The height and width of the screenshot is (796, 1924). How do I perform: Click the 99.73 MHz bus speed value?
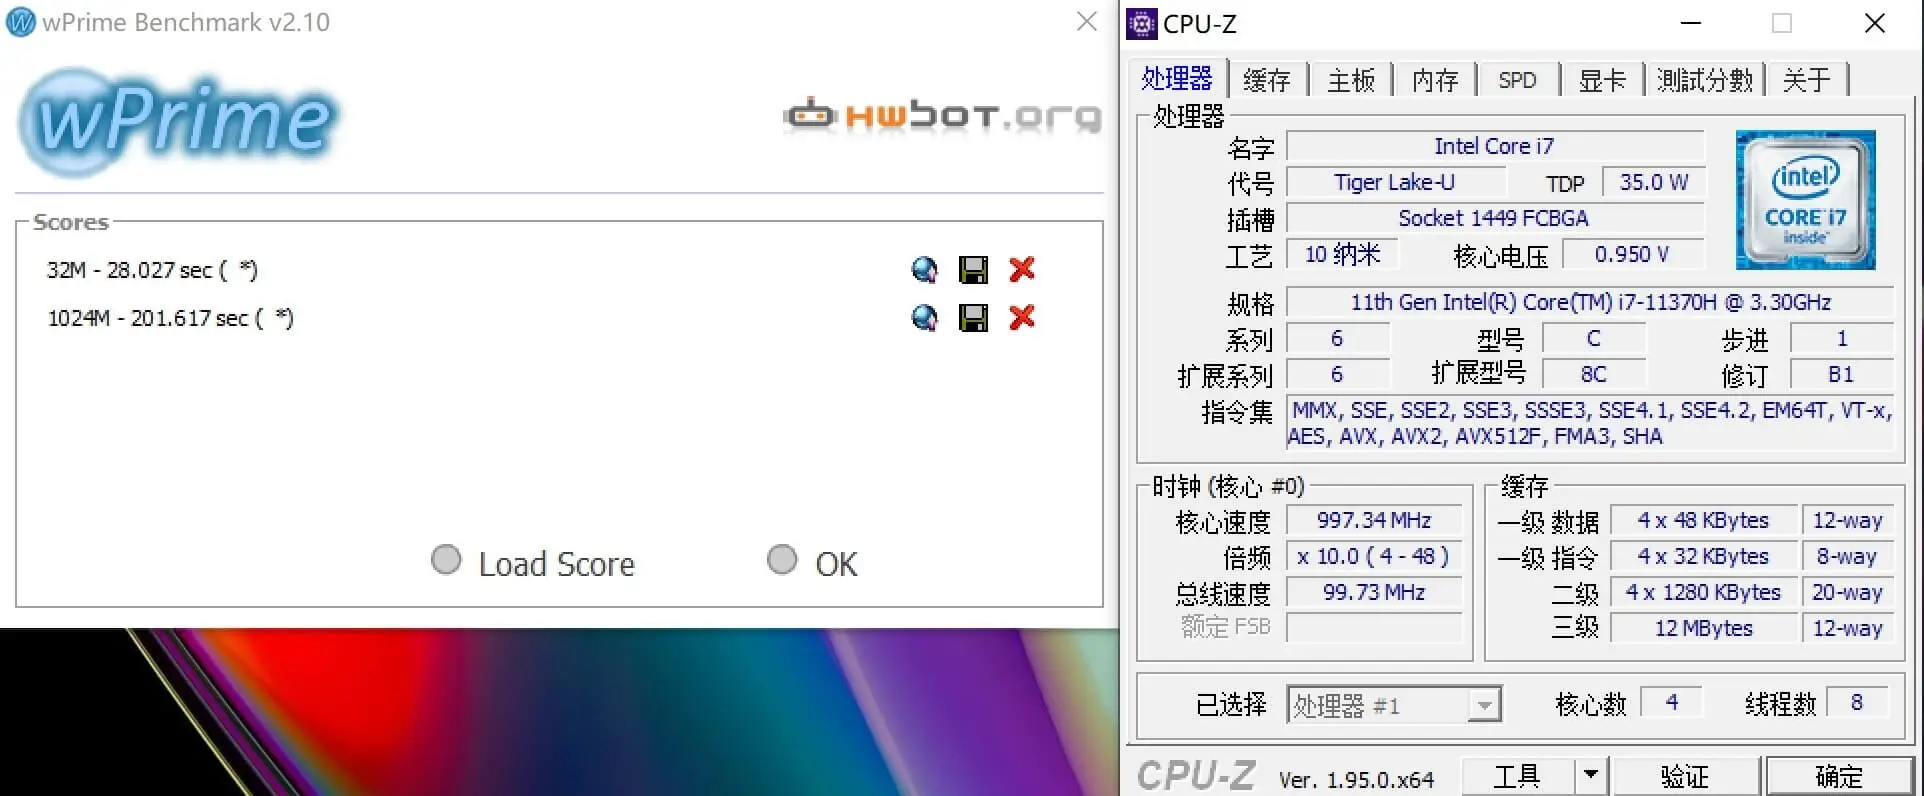pos(1374,592)
